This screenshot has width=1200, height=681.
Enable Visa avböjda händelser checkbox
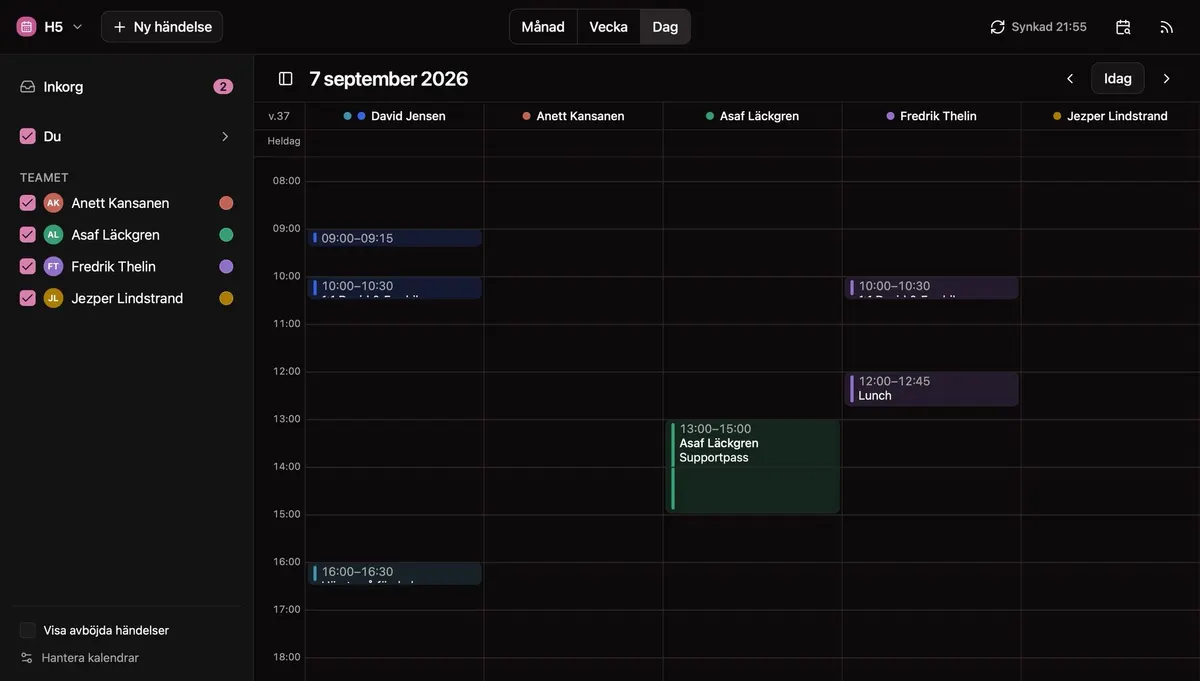point(28,630)
